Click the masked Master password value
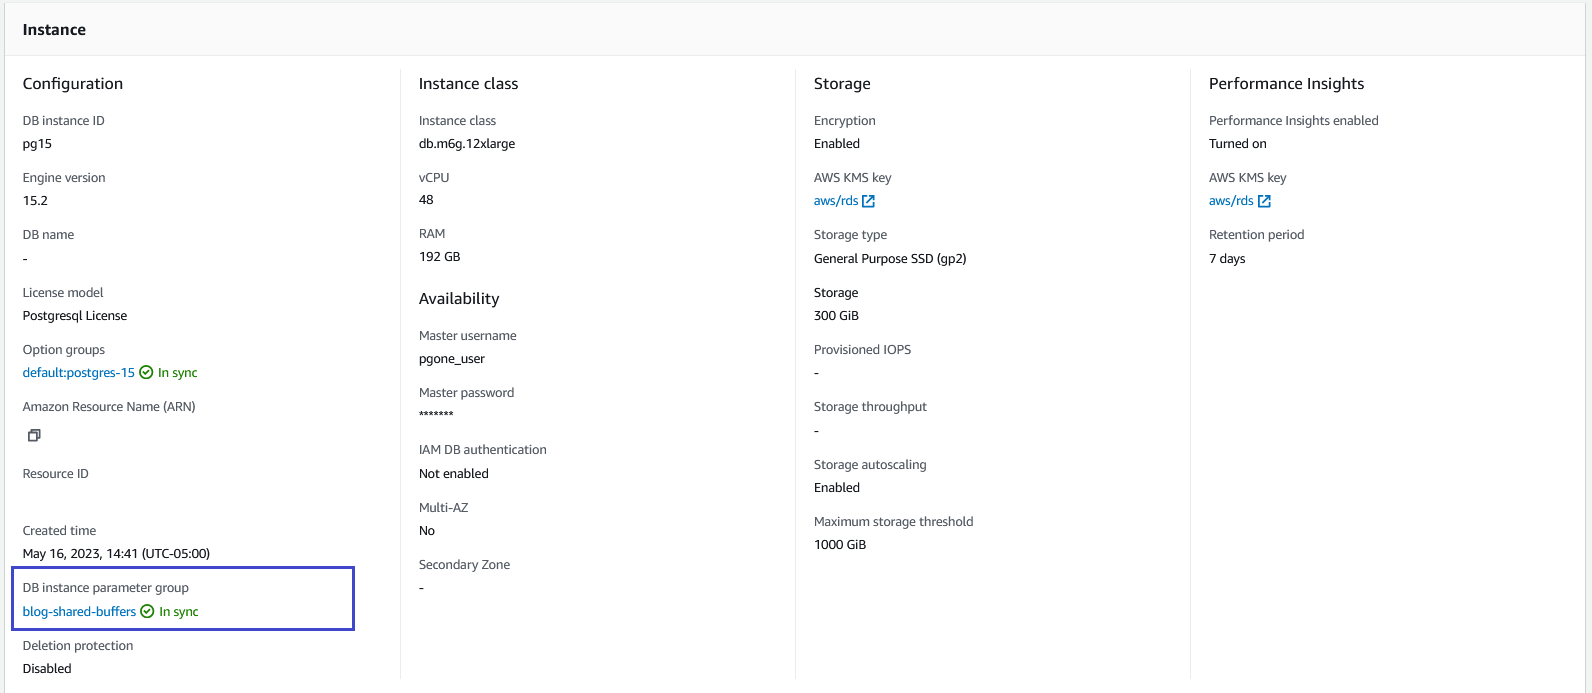The width and height of the screenshot is (1592, 693). click(x=436, y=415)
